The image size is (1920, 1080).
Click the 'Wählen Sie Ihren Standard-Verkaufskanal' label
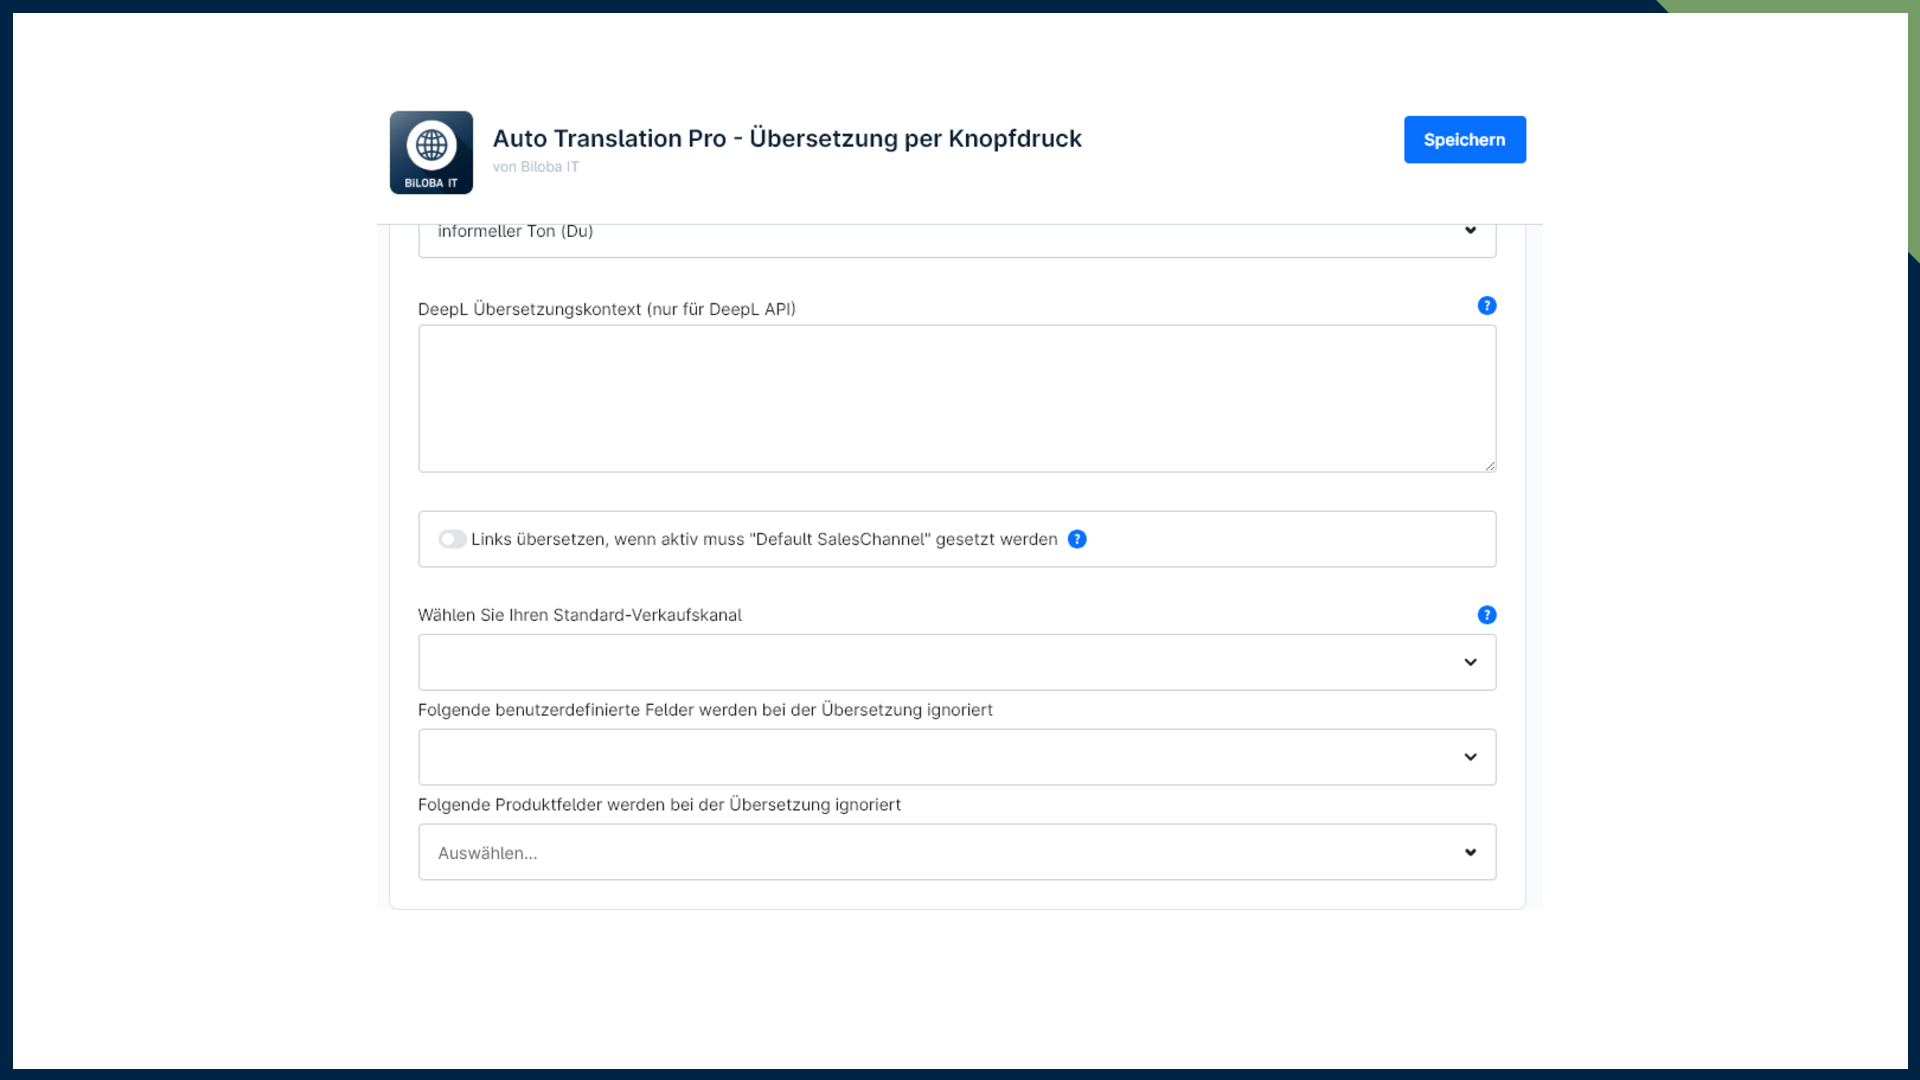click(x=579, y=615)
